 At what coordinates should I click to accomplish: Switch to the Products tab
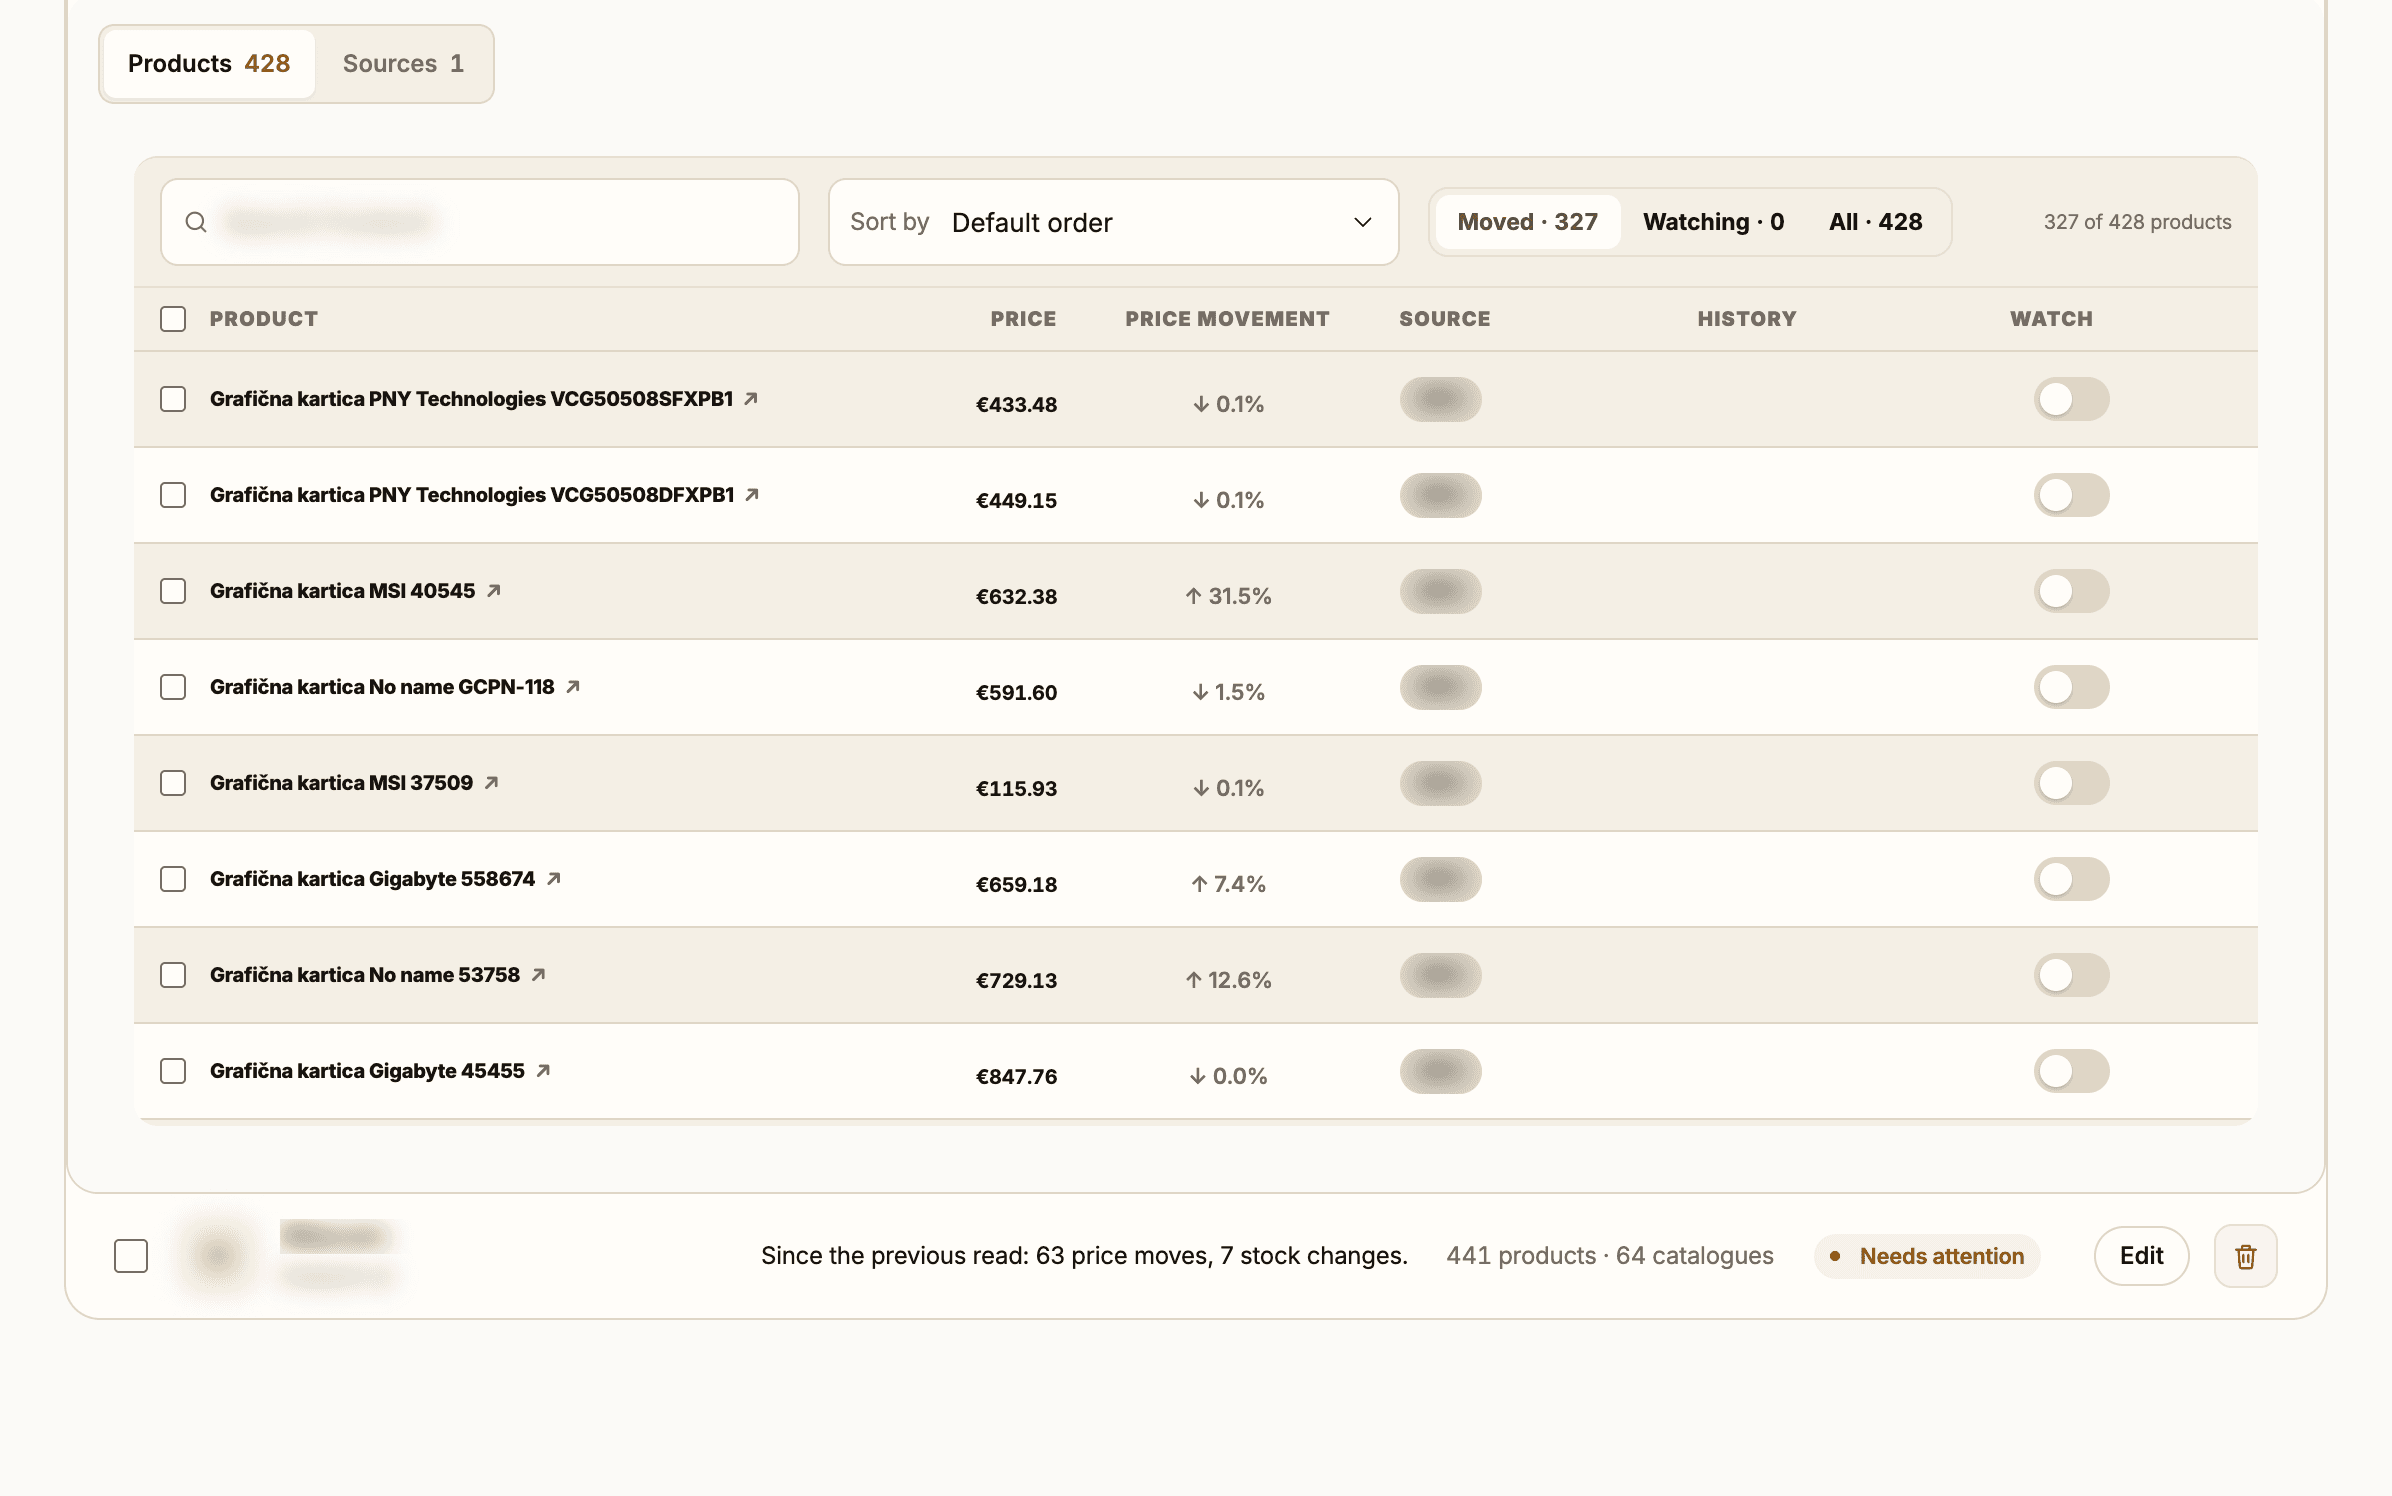(209, 64)
